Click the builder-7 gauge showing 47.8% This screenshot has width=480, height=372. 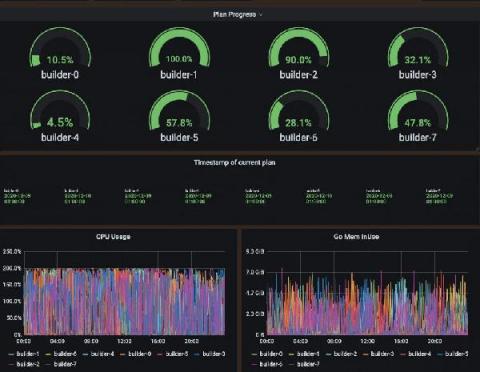pyautogui.click(x=418, y=110)
